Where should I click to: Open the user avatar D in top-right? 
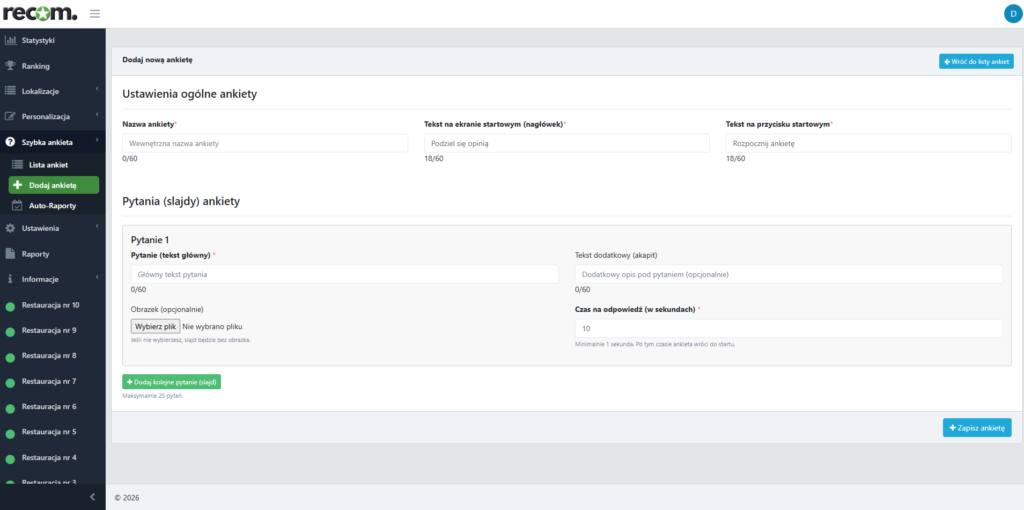1012,13
